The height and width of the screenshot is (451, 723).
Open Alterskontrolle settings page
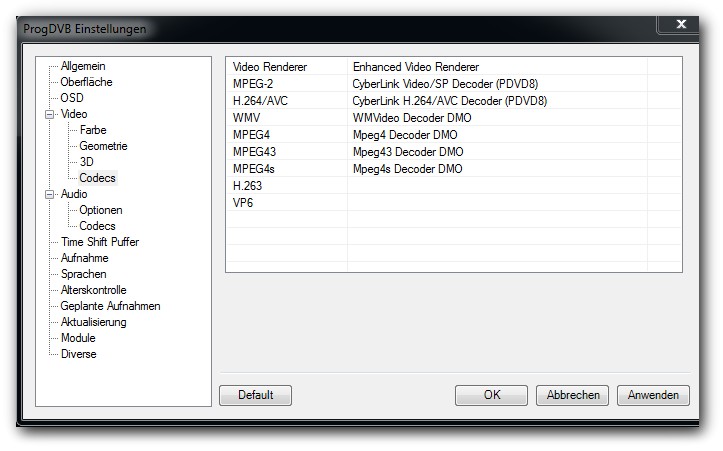(94, 290)
